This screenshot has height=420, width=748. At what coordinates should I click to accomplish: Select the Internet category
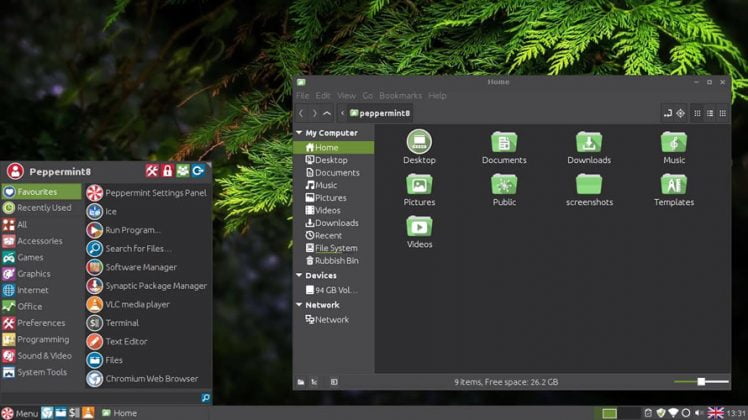coord(41,290)
